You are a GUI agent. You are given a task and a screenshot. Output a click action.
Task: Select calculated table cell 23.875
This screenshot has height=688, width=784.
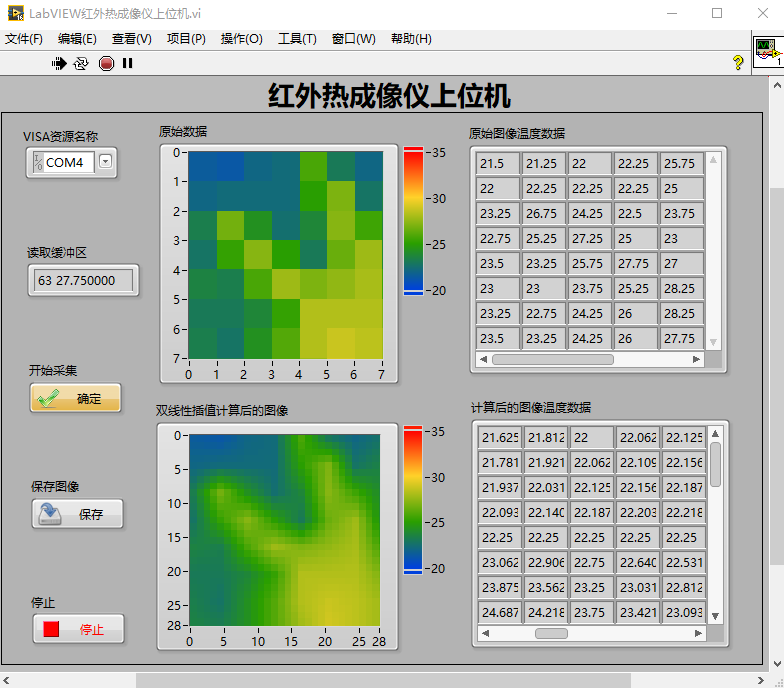tap(500, 588)
